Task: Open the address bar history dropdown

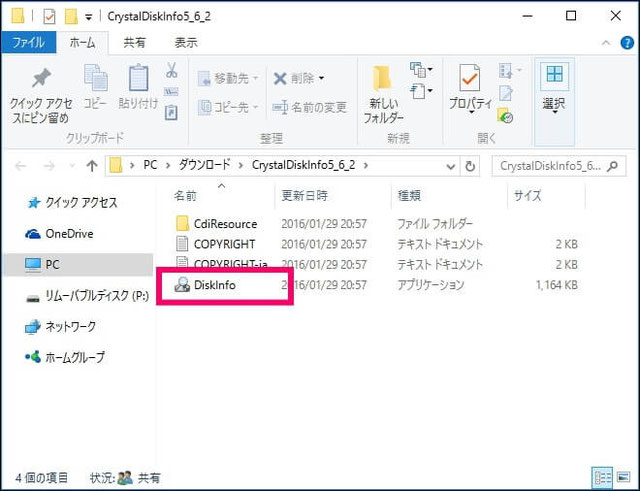Action: [x=451, y=167]
